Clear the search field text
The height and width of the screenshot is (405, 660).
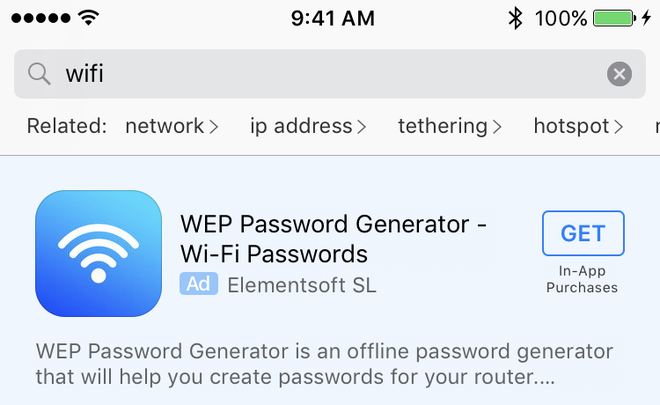[620, 74]
